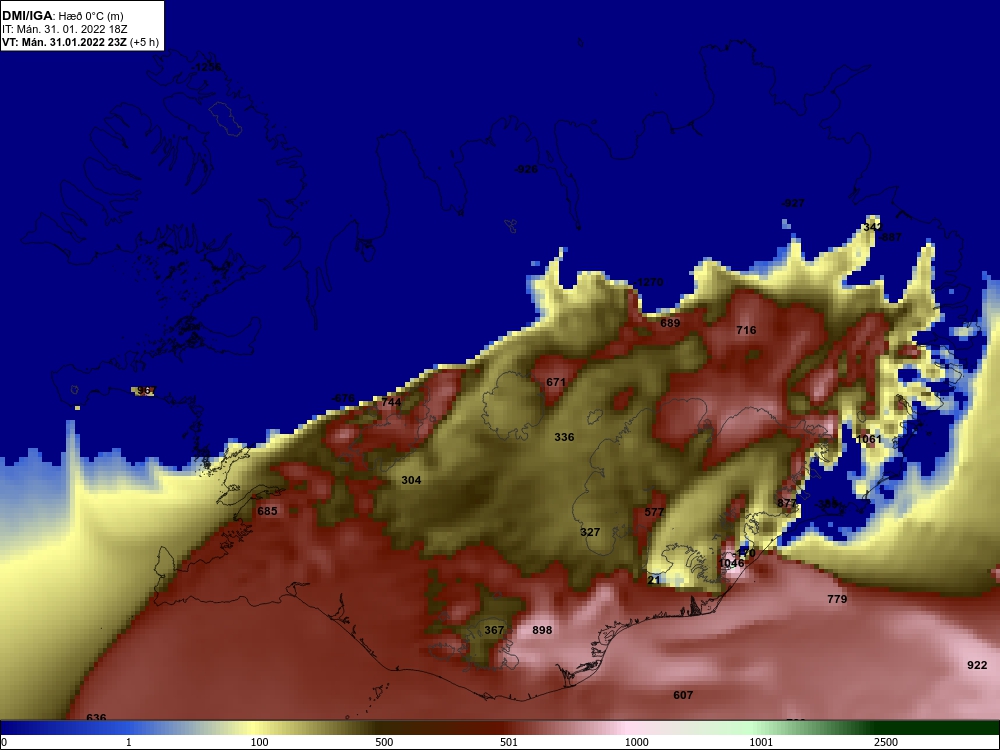Screen dimensions: 1000x750
Task: Click the map value '342'
Action: click(x=872, y=227)
